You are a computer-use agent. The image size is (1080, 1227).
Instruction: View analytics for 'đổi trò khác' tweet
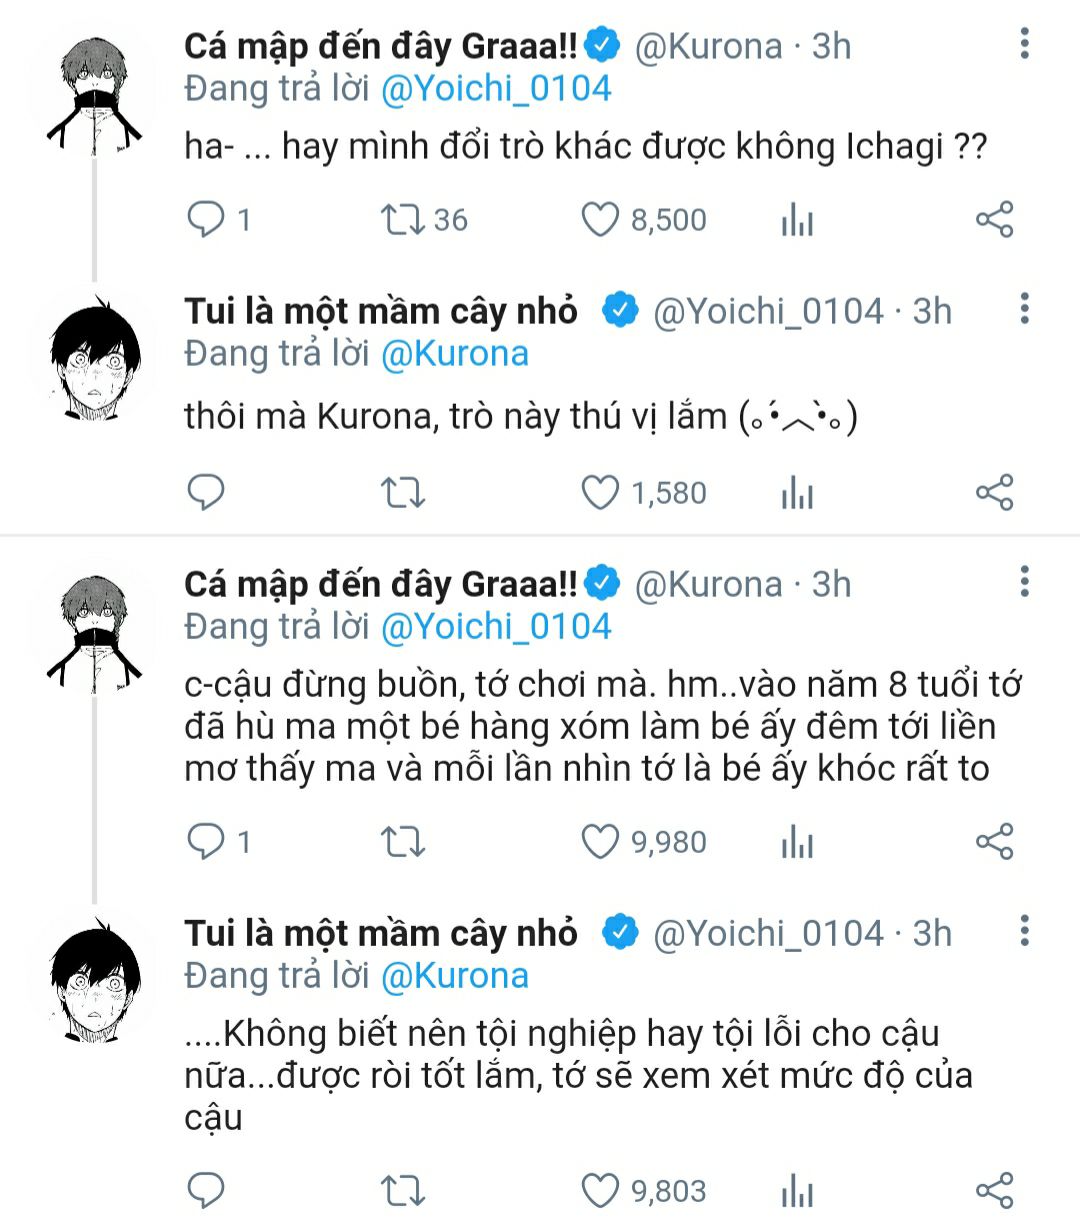tap(797, 220)
